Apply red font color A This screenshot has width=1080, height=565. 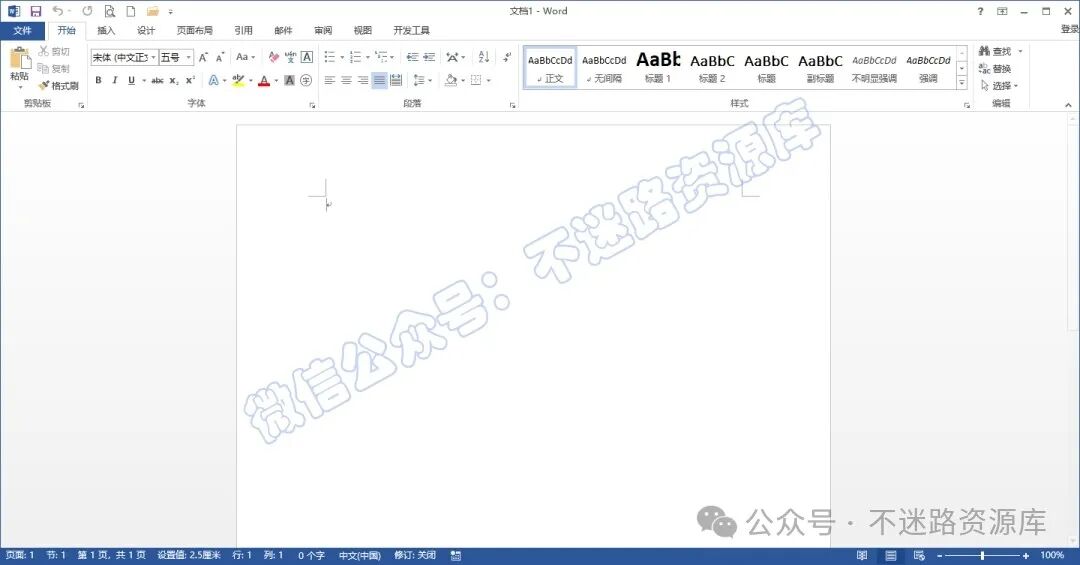pyautogui.click(x=264, y=81)
